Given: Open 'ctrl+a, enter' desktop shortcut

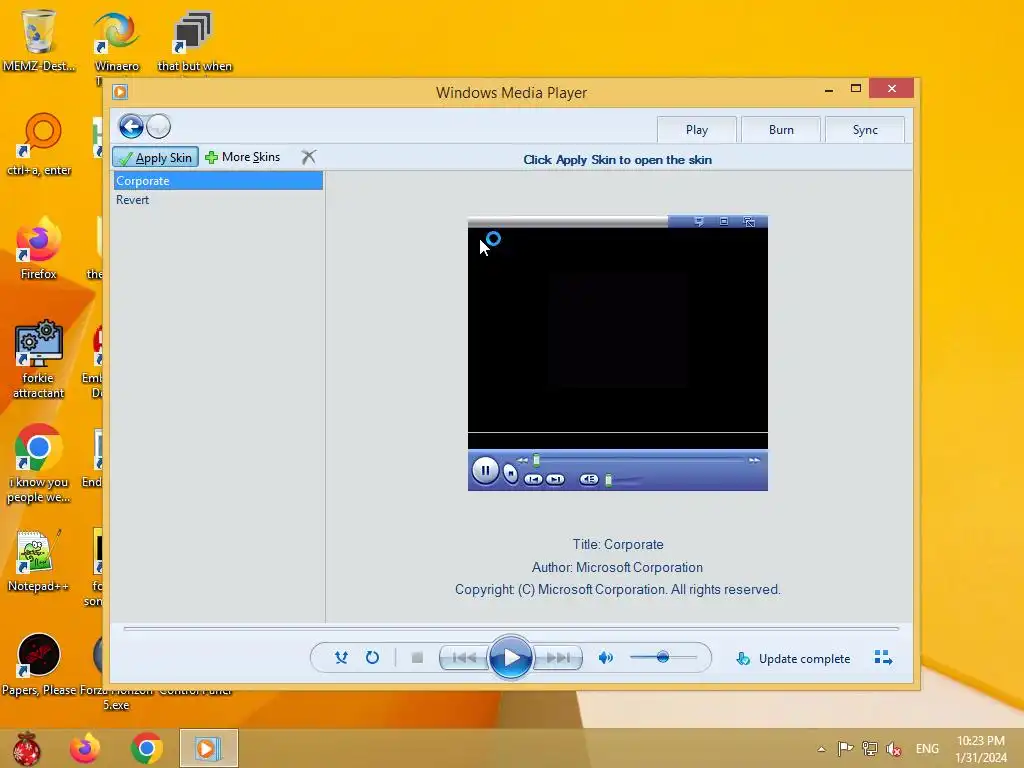Looking at the screenshot, I should 39,144.
